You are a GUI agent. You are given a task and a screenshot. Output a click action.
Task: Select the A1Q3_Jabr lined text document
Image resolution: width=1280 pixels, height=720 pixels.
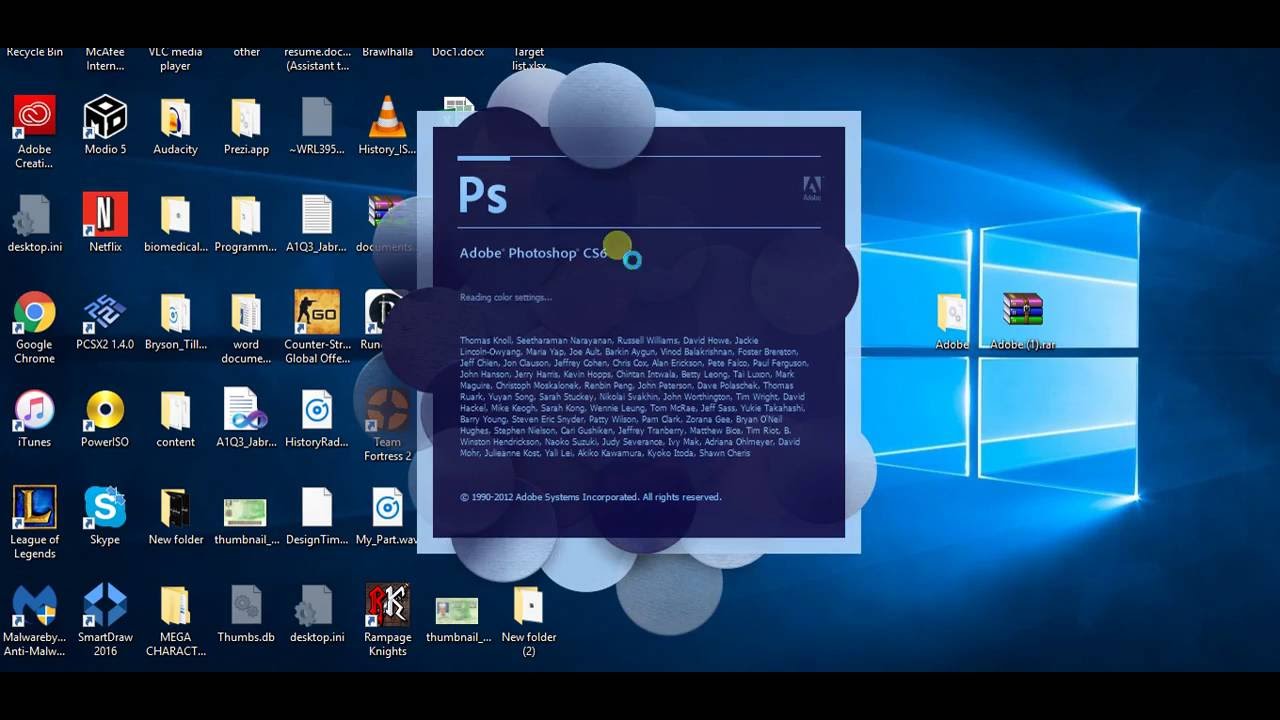[317, 215]
